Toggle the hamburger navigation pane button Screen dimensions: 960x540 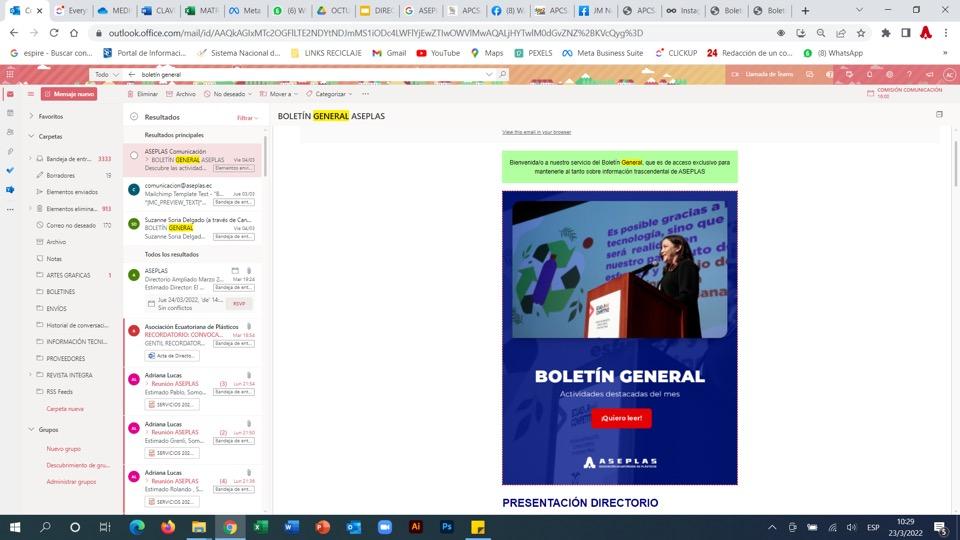[x=31, y=94]
